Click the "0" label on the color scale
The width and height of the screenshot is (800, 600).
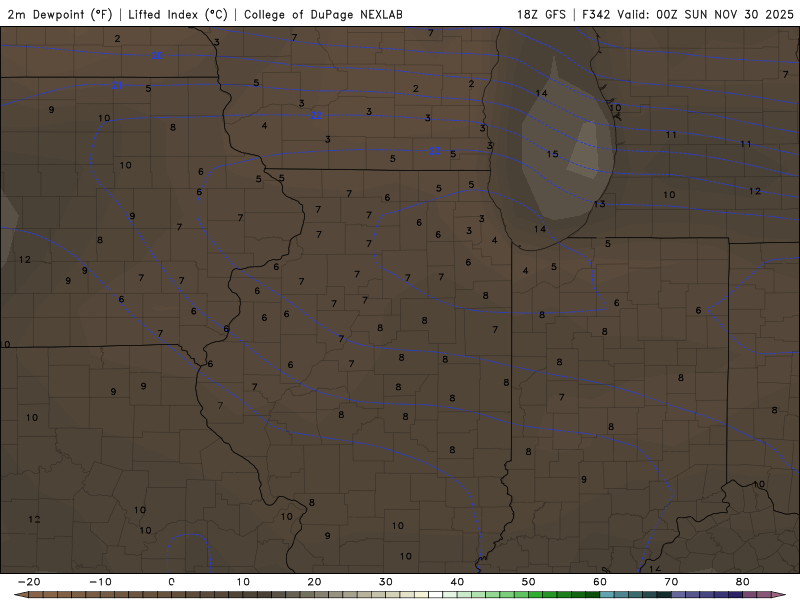[x=171, y=582]
